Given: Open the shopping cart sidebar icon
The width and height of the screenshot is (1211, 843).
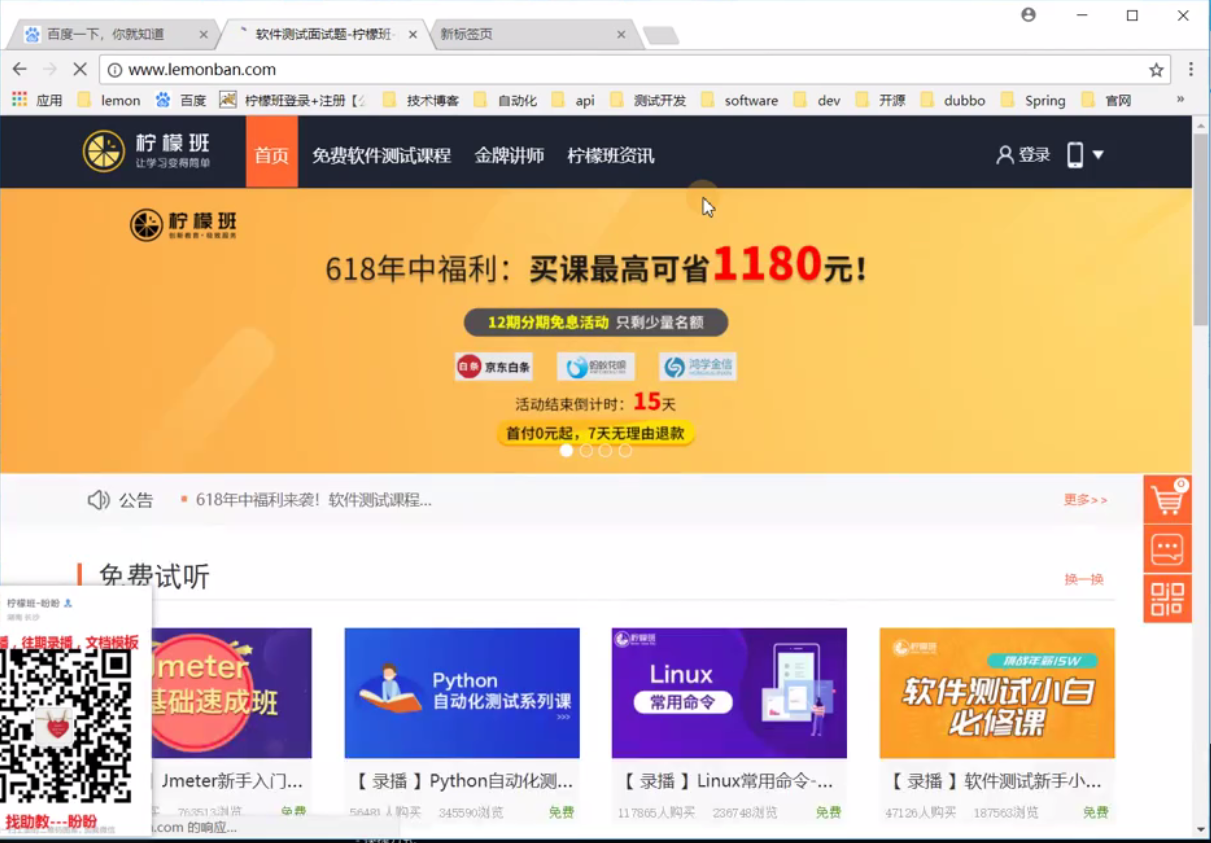Looking at the screenshot, I should click(1167, 499).
